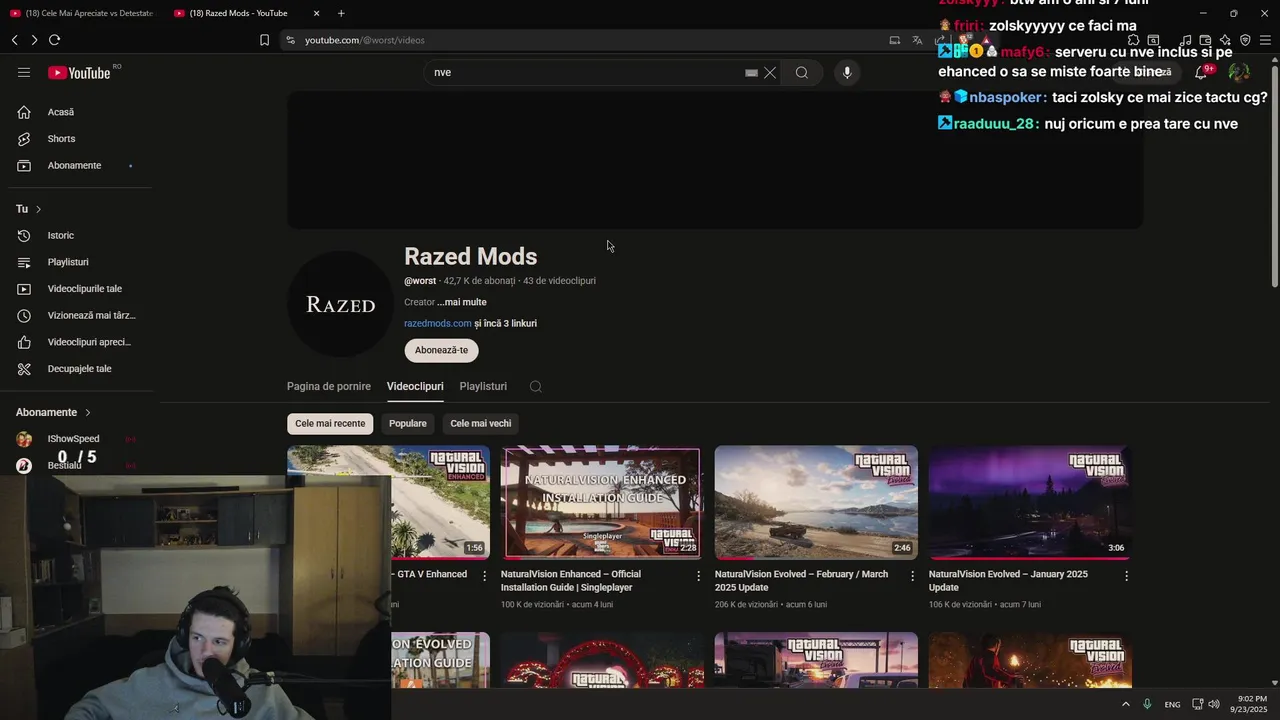
Task: Switch to Cele Mai Apreciate vs Detestate browser tab
Action: pyautogui.click(x=82, y=13)
